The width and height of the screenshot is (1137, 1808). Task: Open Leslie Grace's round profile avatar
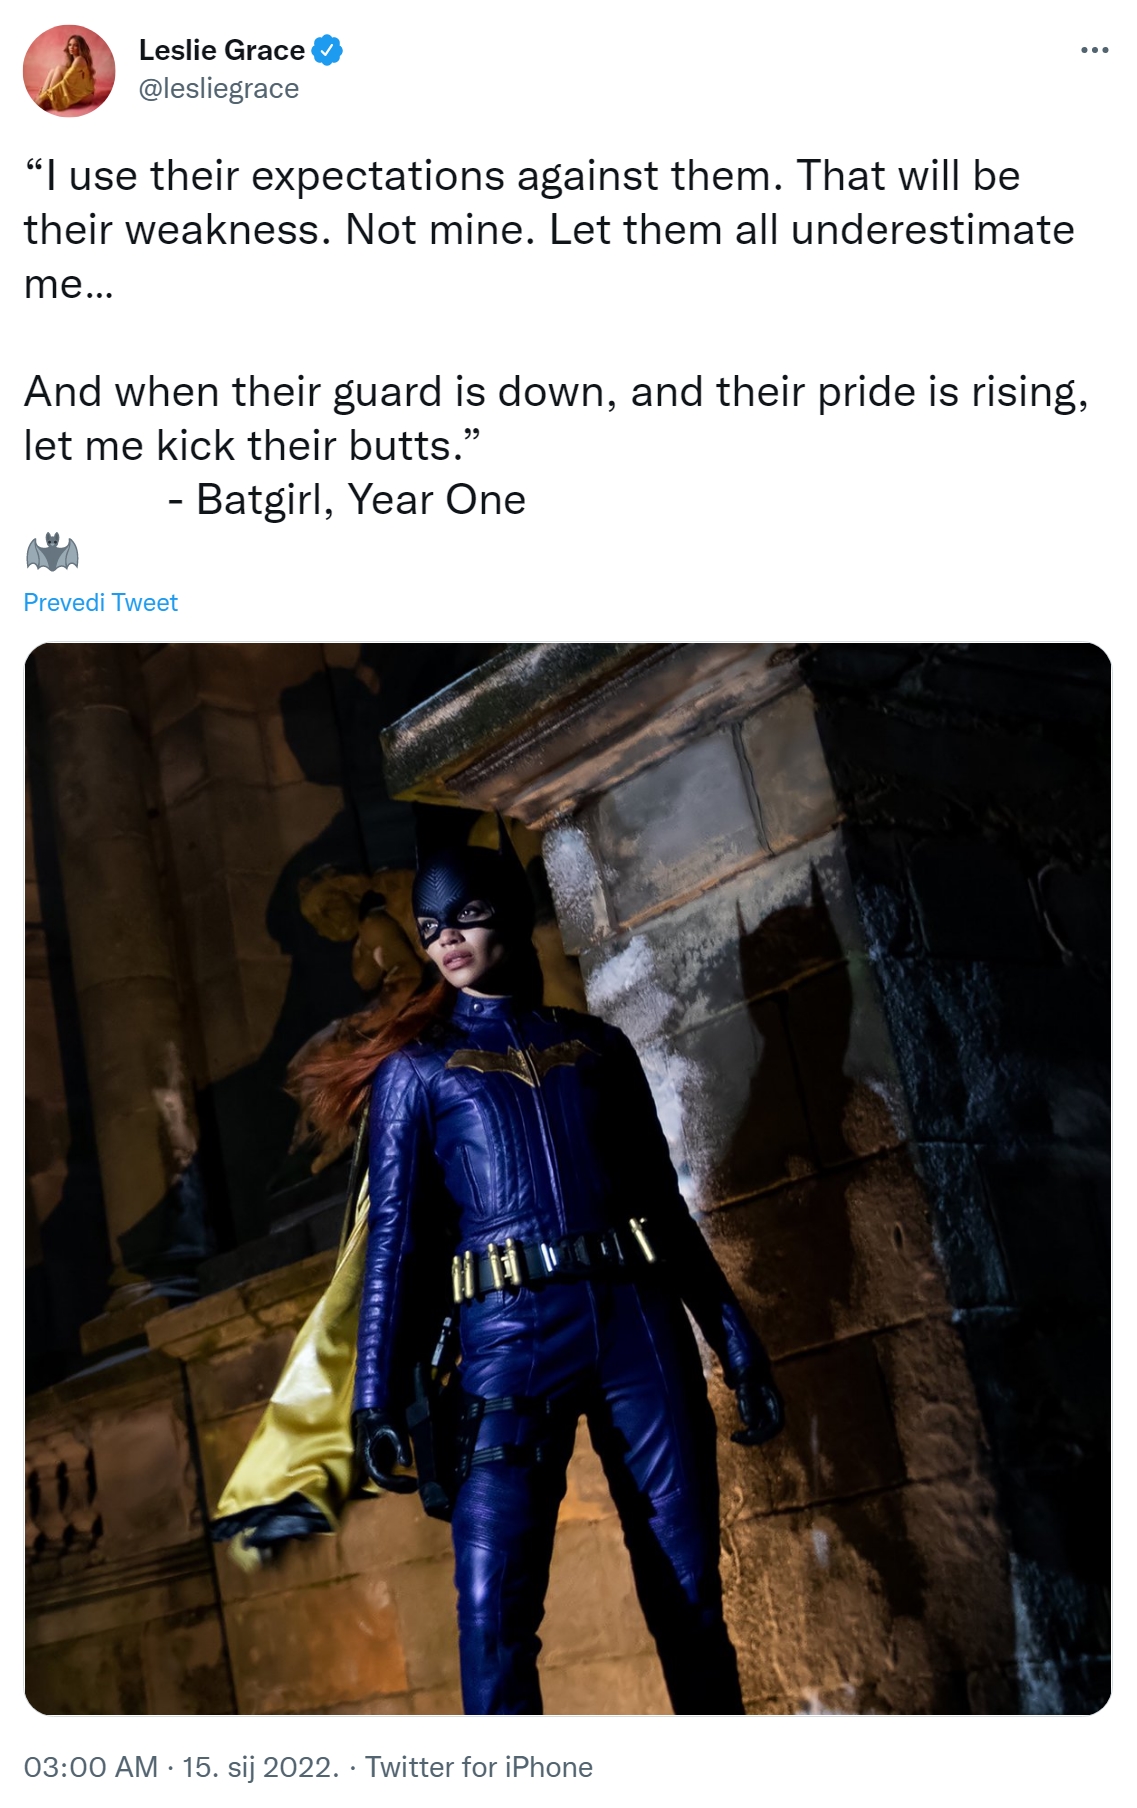point(69,71)
